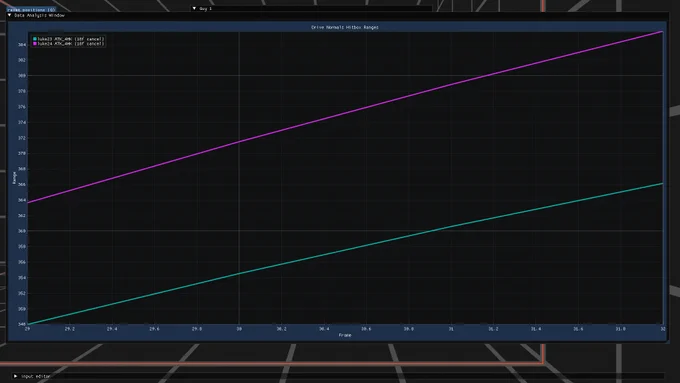The width and height of the screenshot is (680, 383).
Task: Click x-axis tick label 32
Action: 663,329
